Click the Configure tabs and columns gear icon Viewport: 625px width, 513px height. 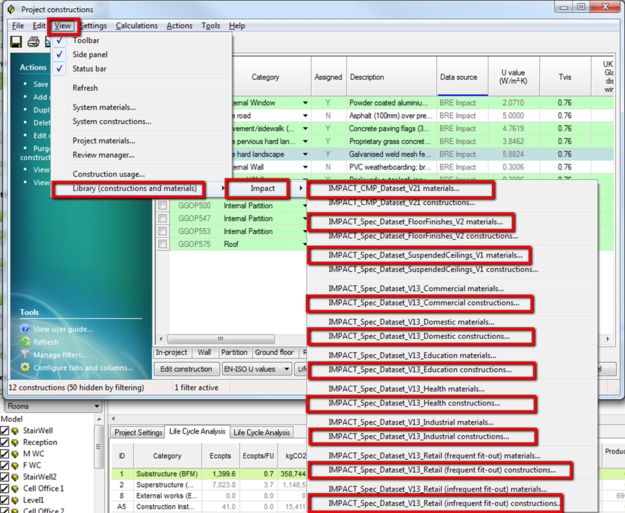point(25,368)
